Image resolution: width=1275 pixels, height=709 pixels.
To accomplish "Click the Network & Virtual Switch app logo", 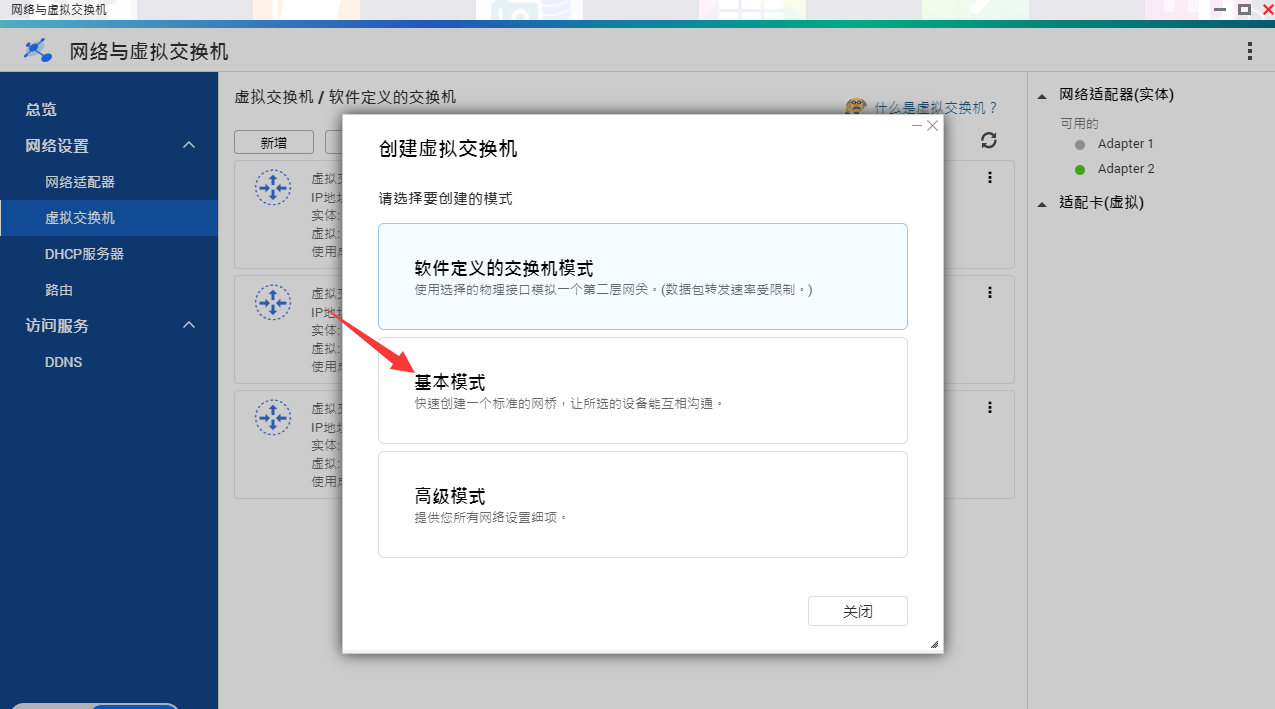I will tap(39, 51).
